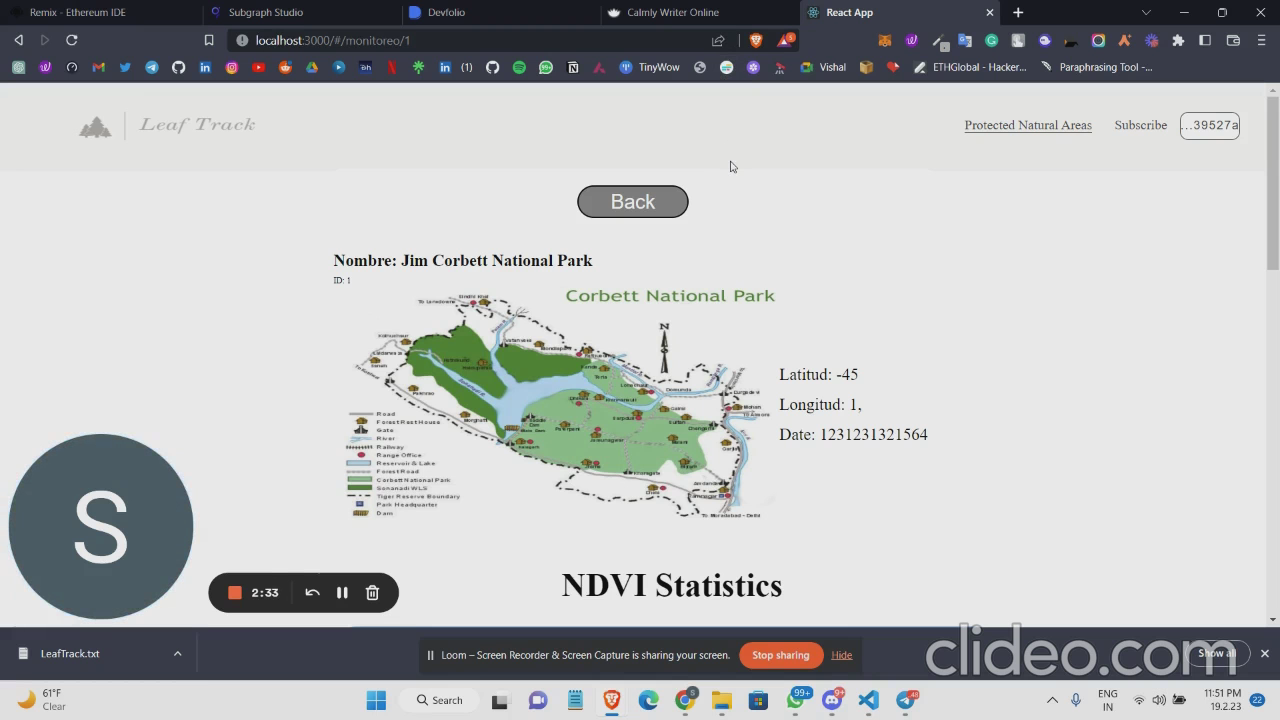Hide the Loom screen sharing notice
The width and height of the screenshot is (1280, 720).
pyautogui.click(x=842, y=655)
